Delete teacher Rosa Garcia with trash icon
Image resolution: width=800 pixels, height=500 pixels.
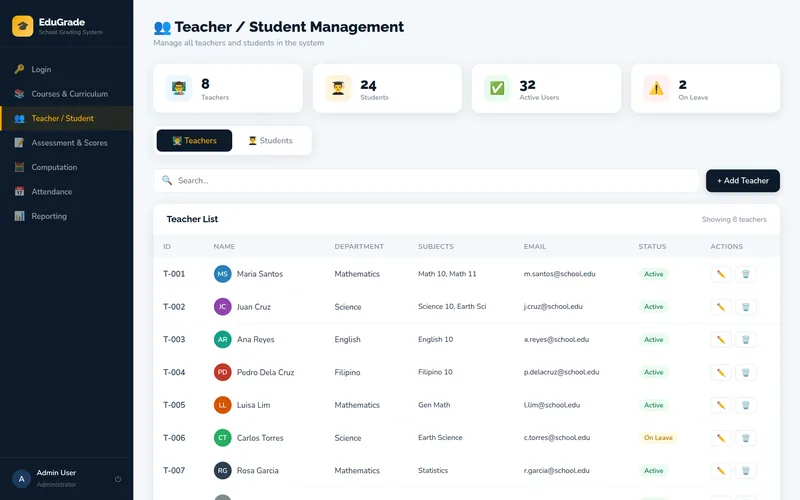(x=745, y=470)
